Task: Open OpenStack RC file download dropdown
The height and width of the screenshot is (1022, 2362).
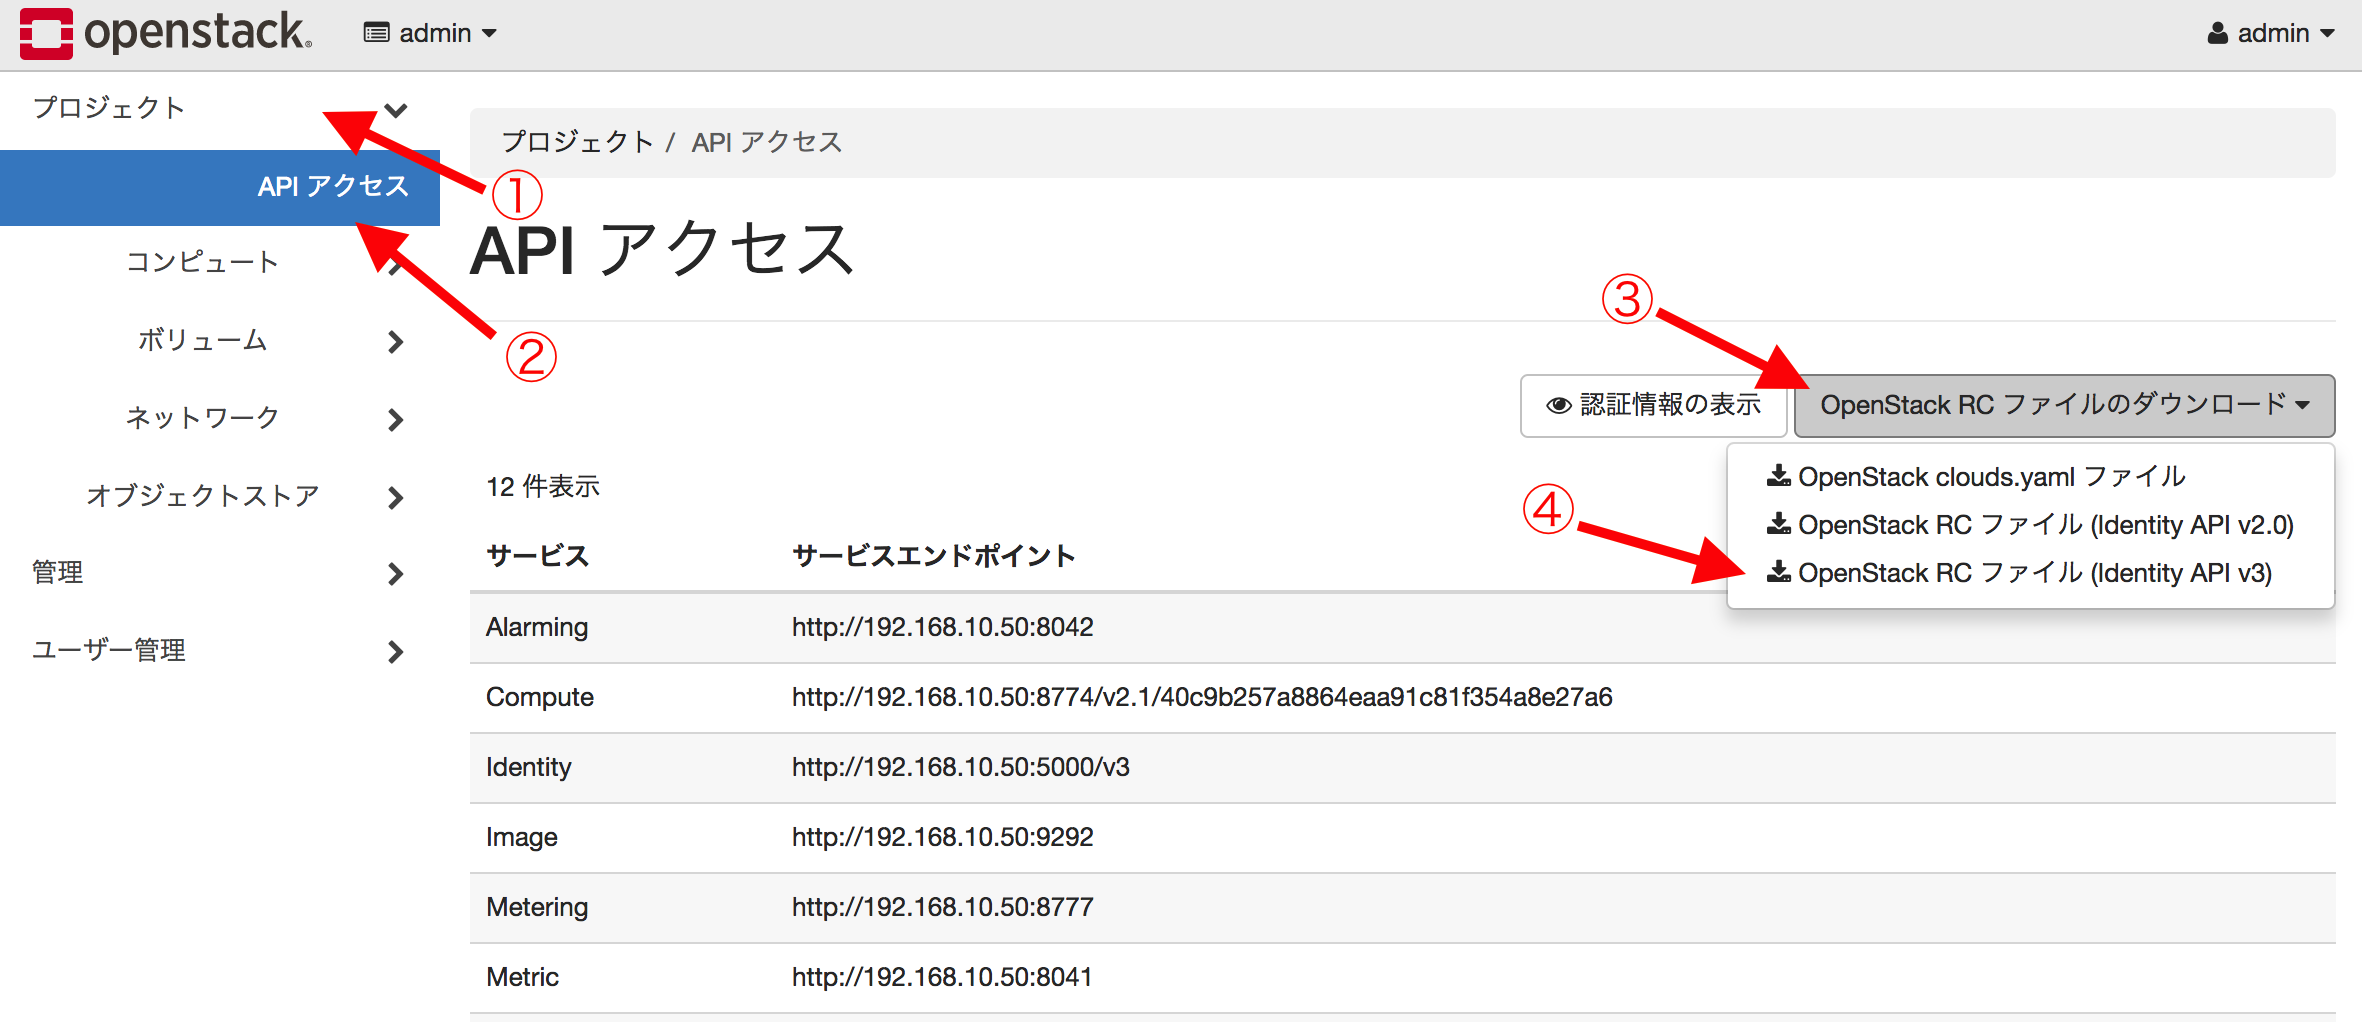Action: point(2064,405)
